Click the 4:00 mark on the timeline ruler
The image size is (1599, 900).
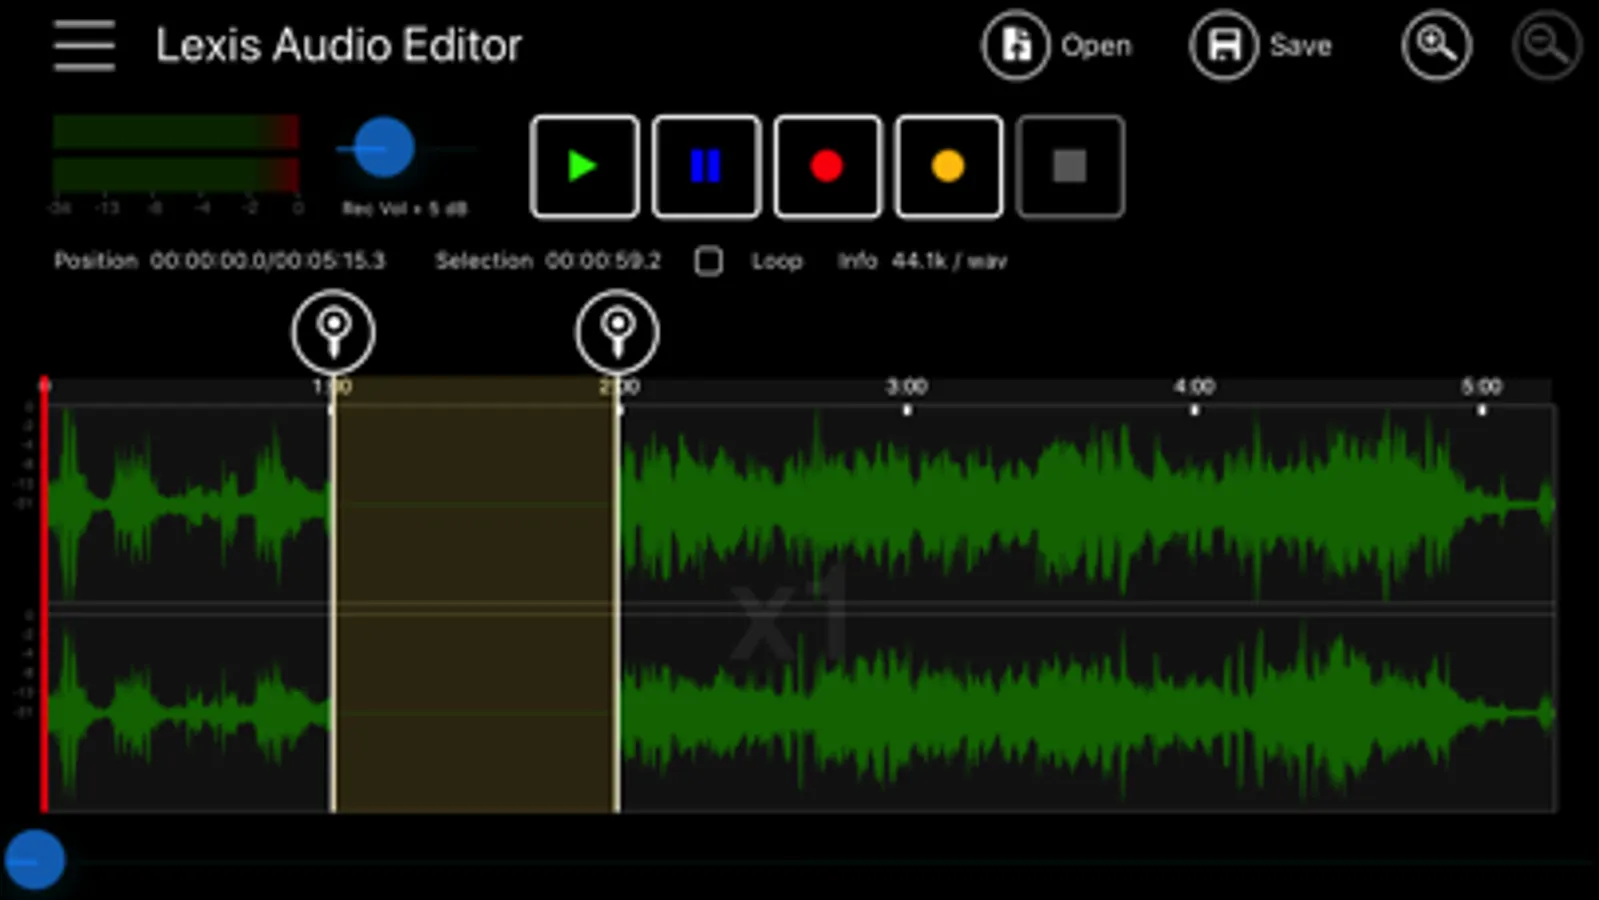point(1194,387)
